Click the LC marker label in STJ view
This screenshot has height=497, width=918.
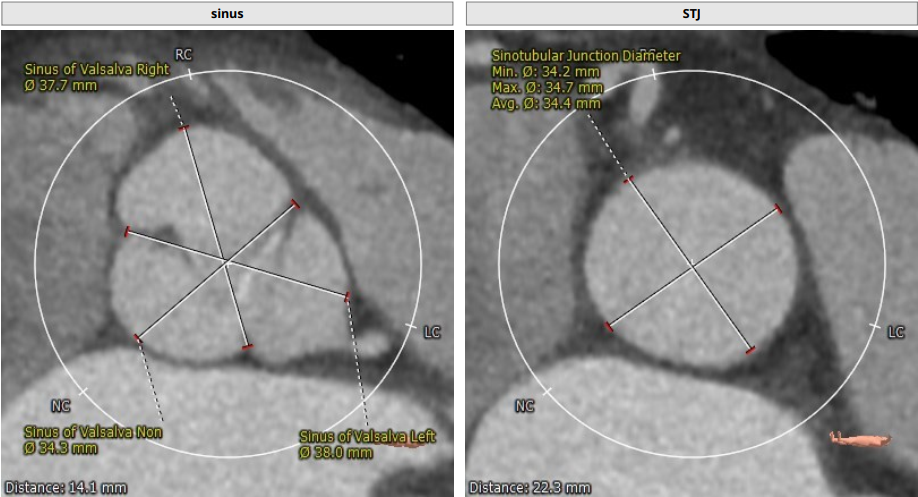896,333
